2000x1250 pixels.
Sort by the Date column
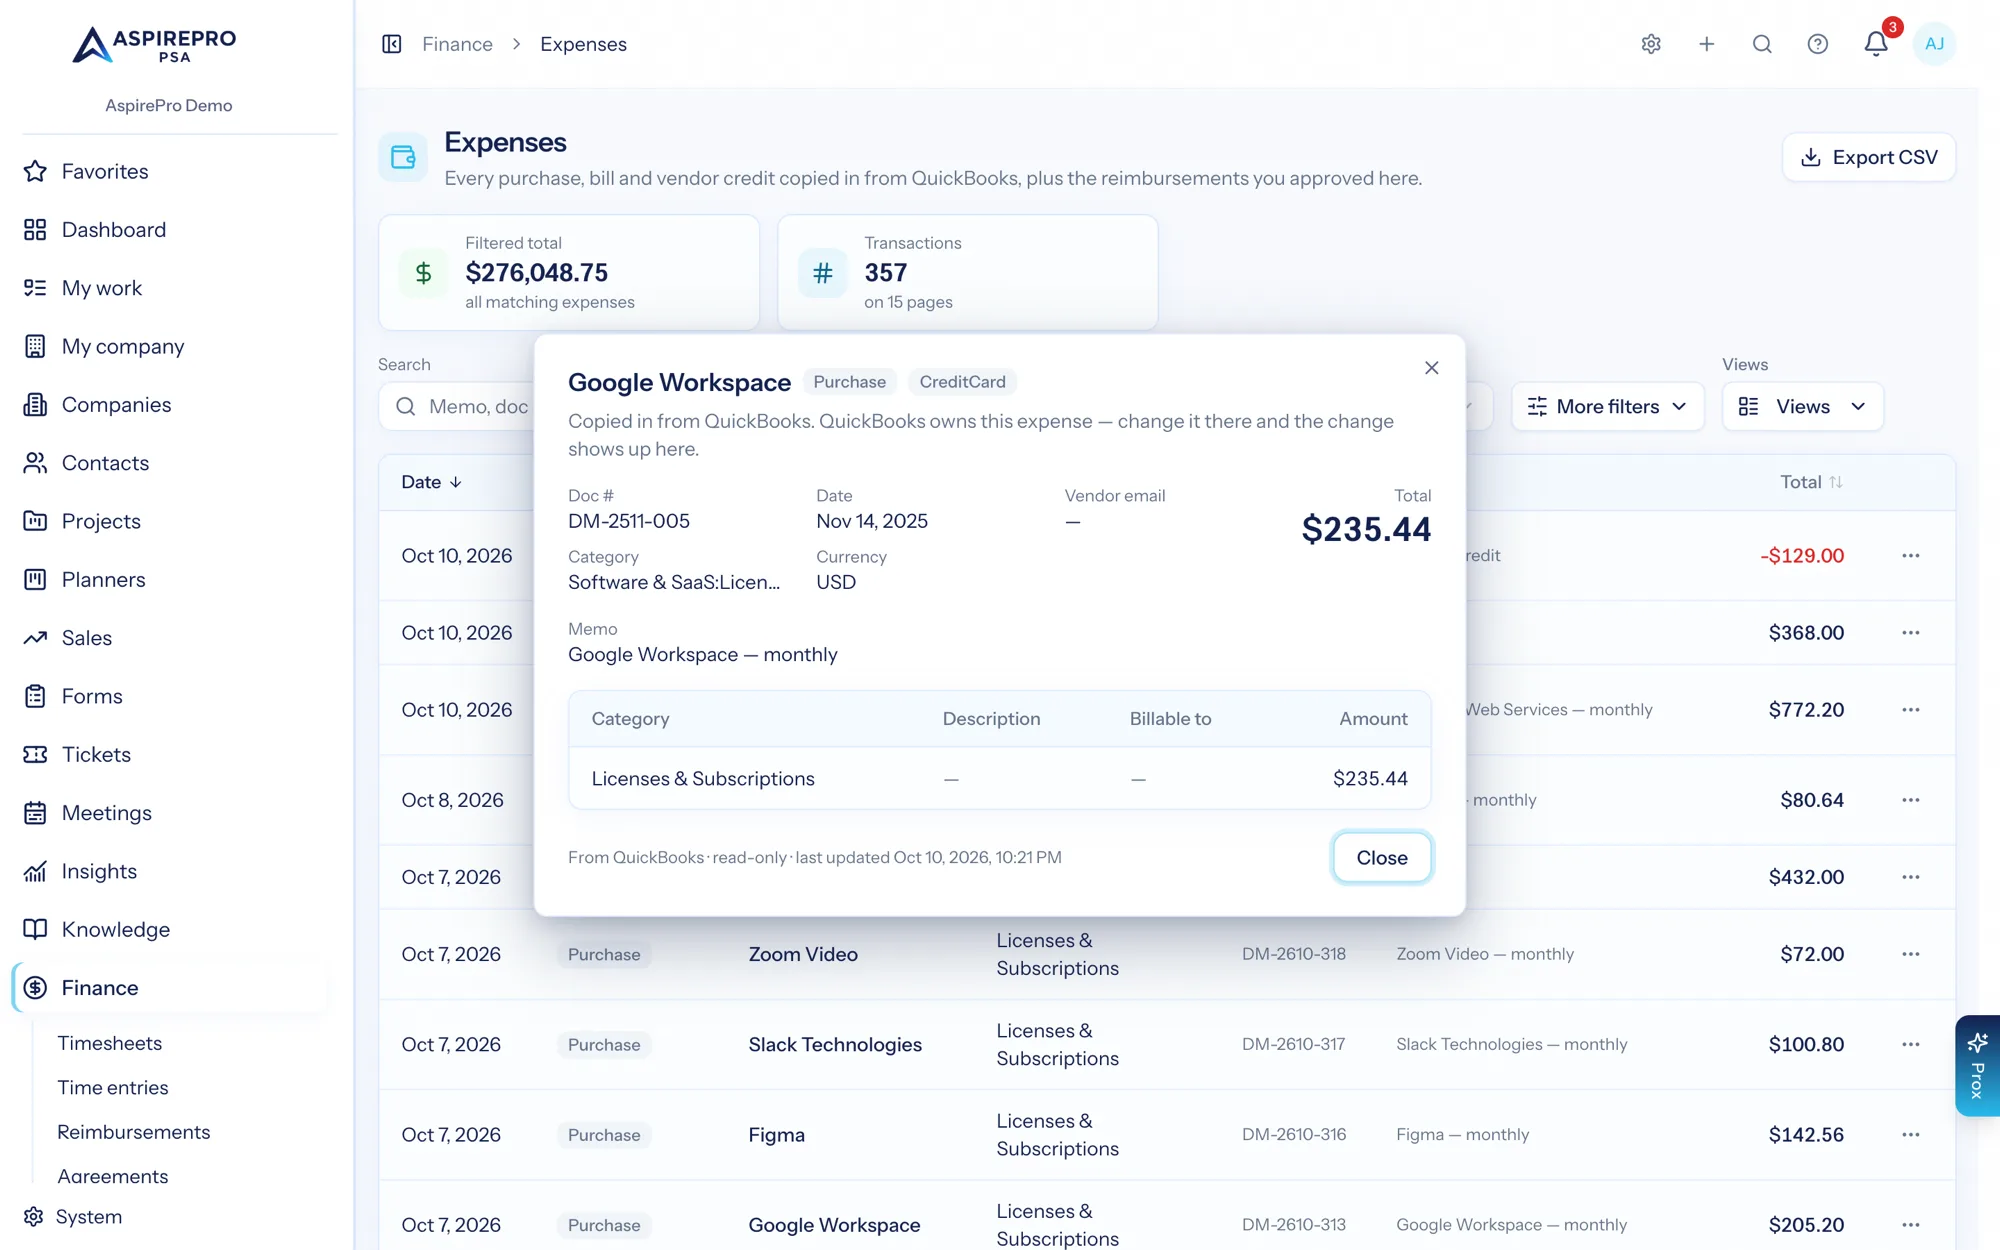(x=431, y=482)
